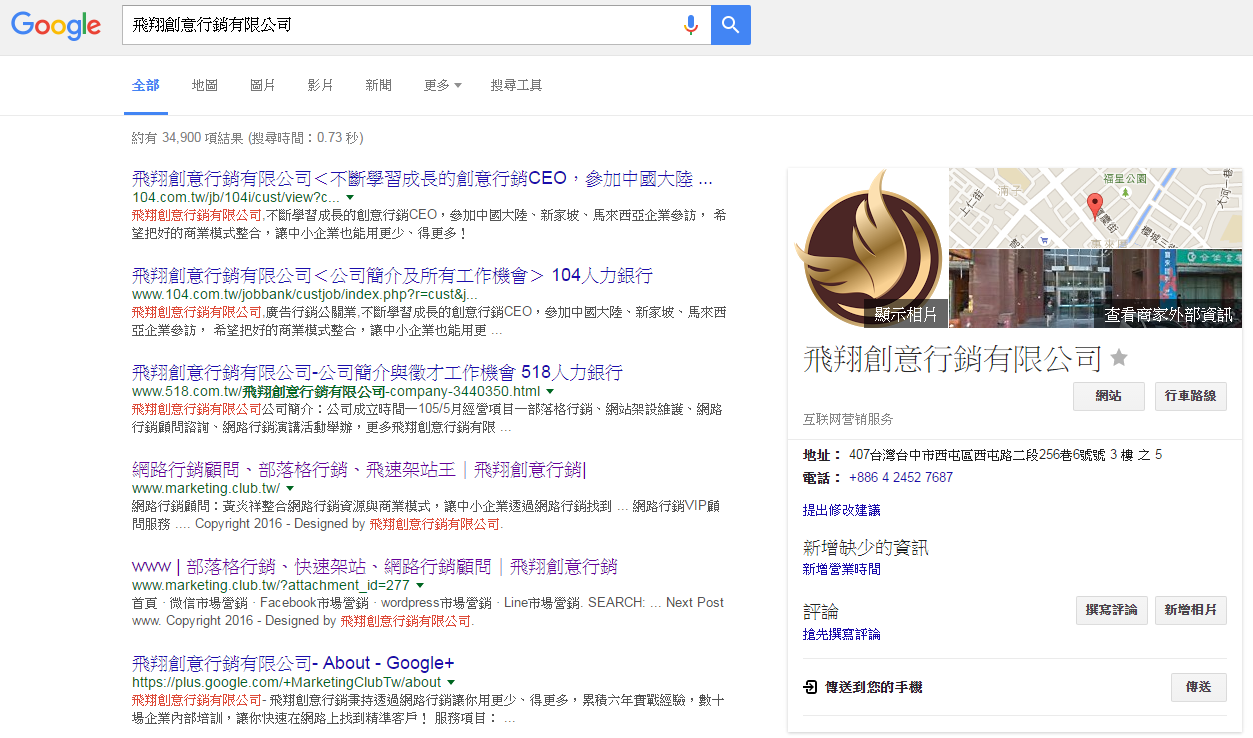The width and height of the screenshot is (1253, 738).
Task: Click the red map pin marker
Action: tap(1095, 204)
